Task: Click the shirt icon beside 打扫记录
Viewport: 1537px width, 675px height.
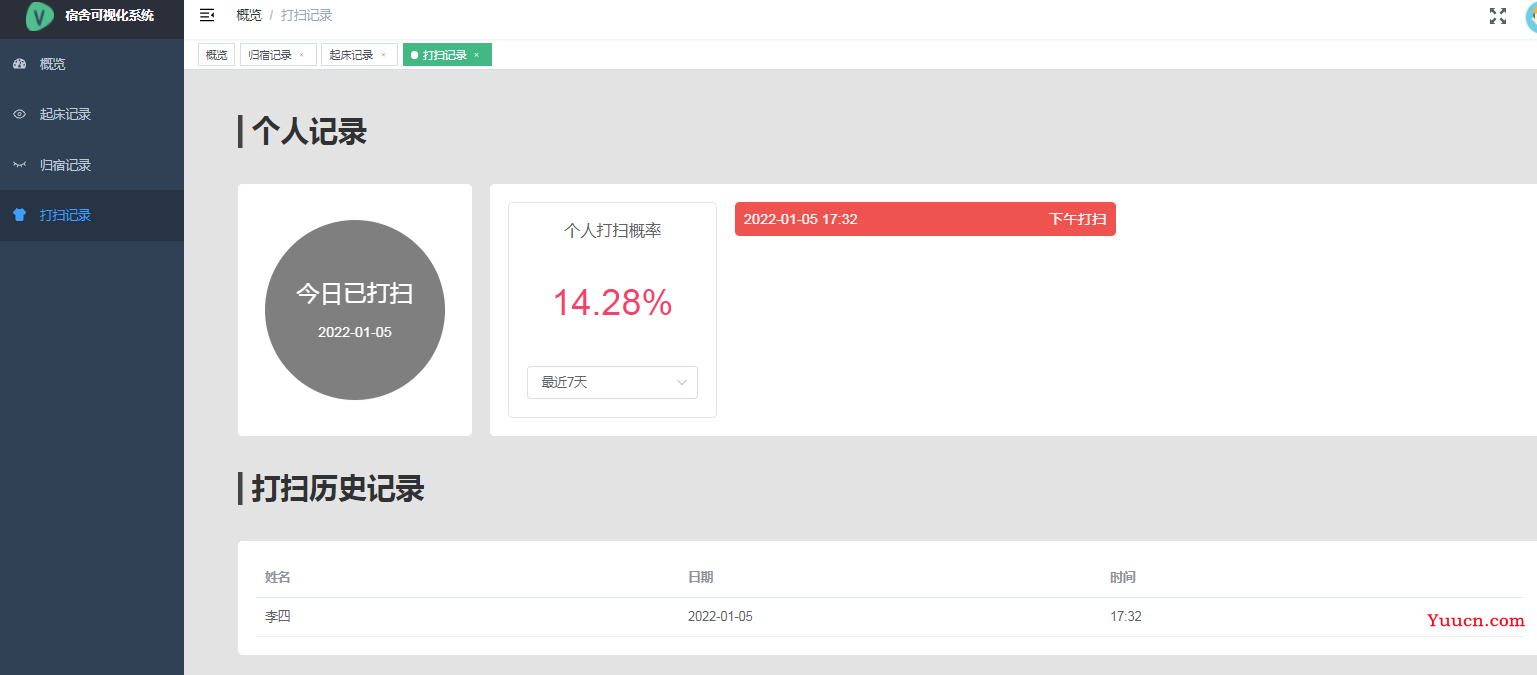Action: pos(19,215)
